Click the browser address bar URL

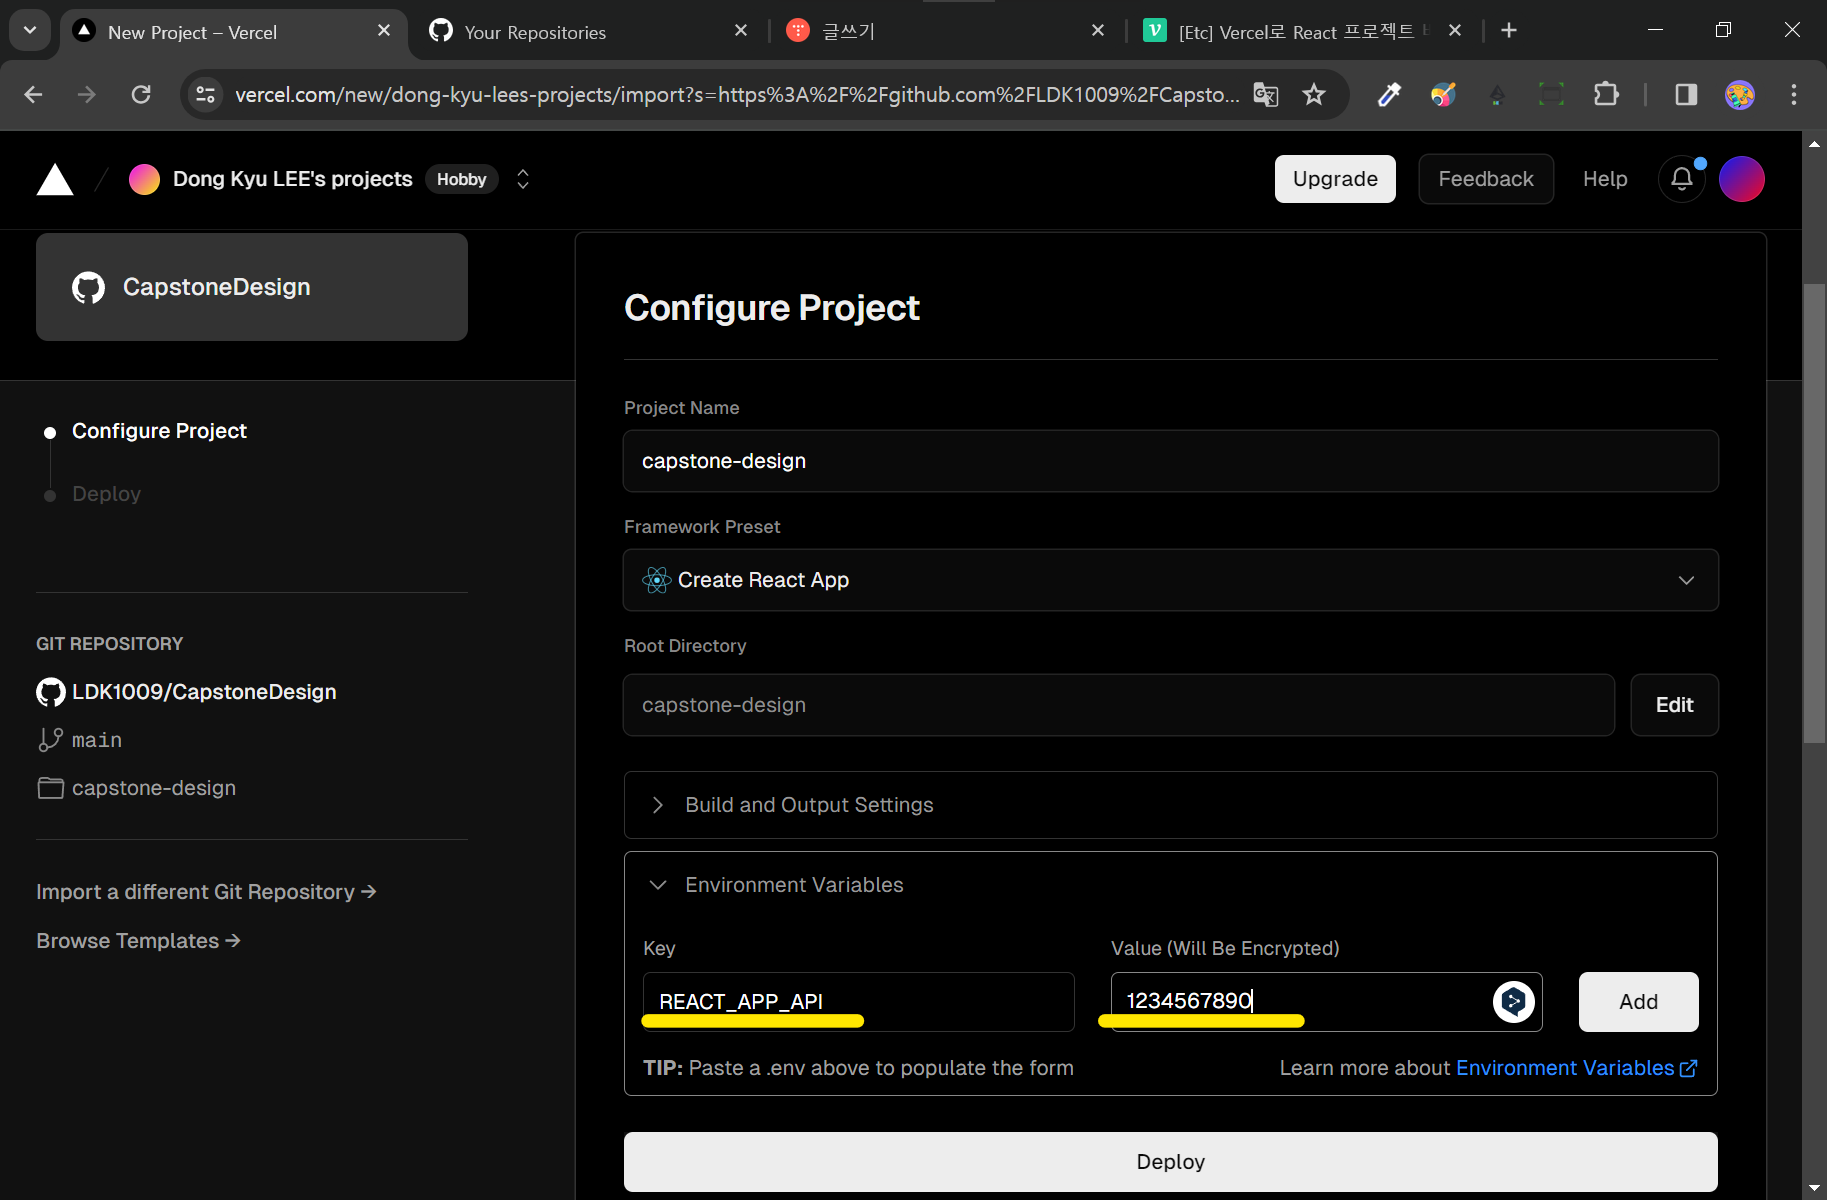click(736, 95)
